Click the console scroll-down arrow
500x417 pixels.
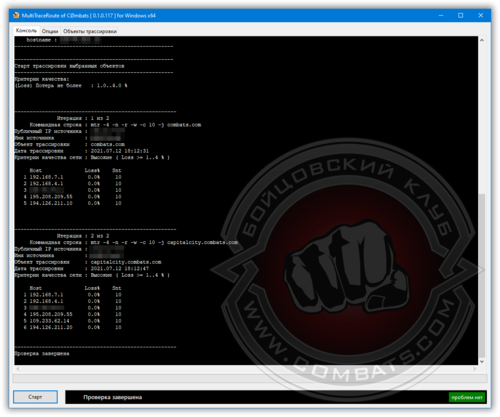point(482,361)
